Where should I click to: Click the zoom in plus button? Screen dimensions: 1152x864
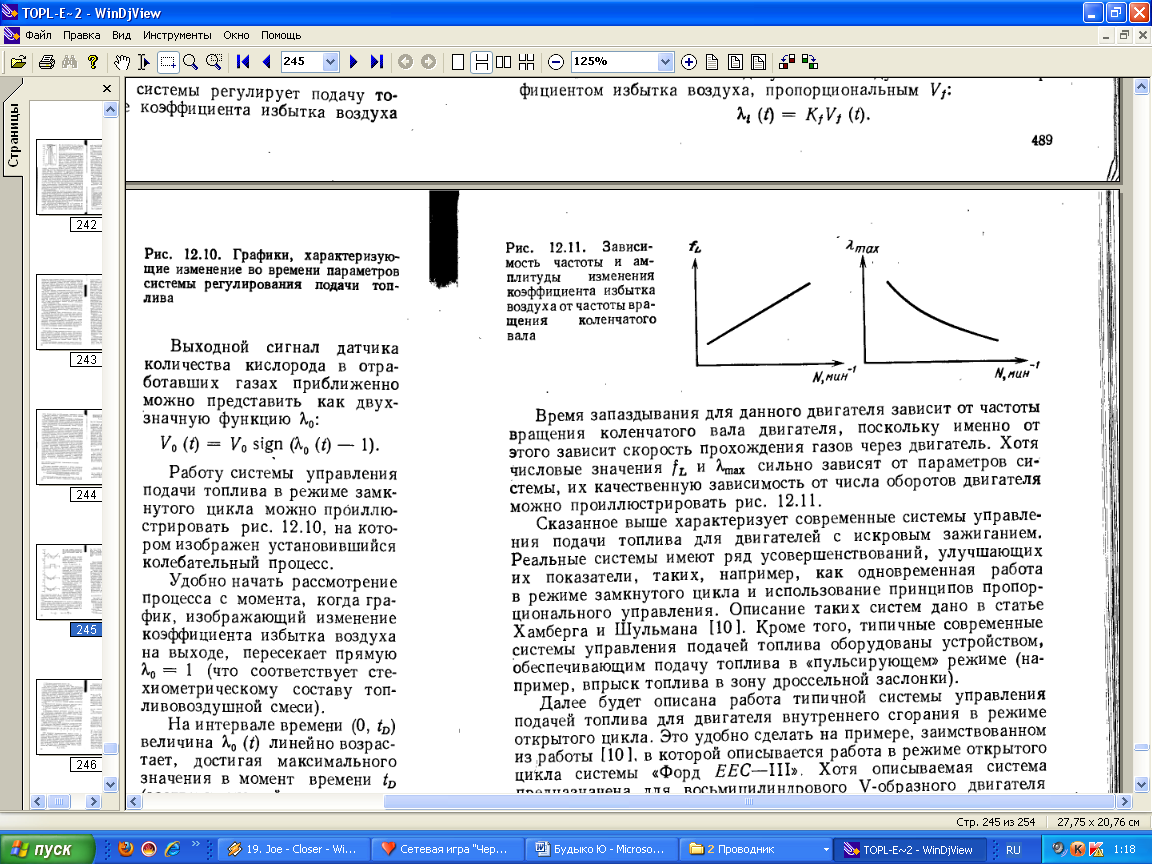(688, 62)
